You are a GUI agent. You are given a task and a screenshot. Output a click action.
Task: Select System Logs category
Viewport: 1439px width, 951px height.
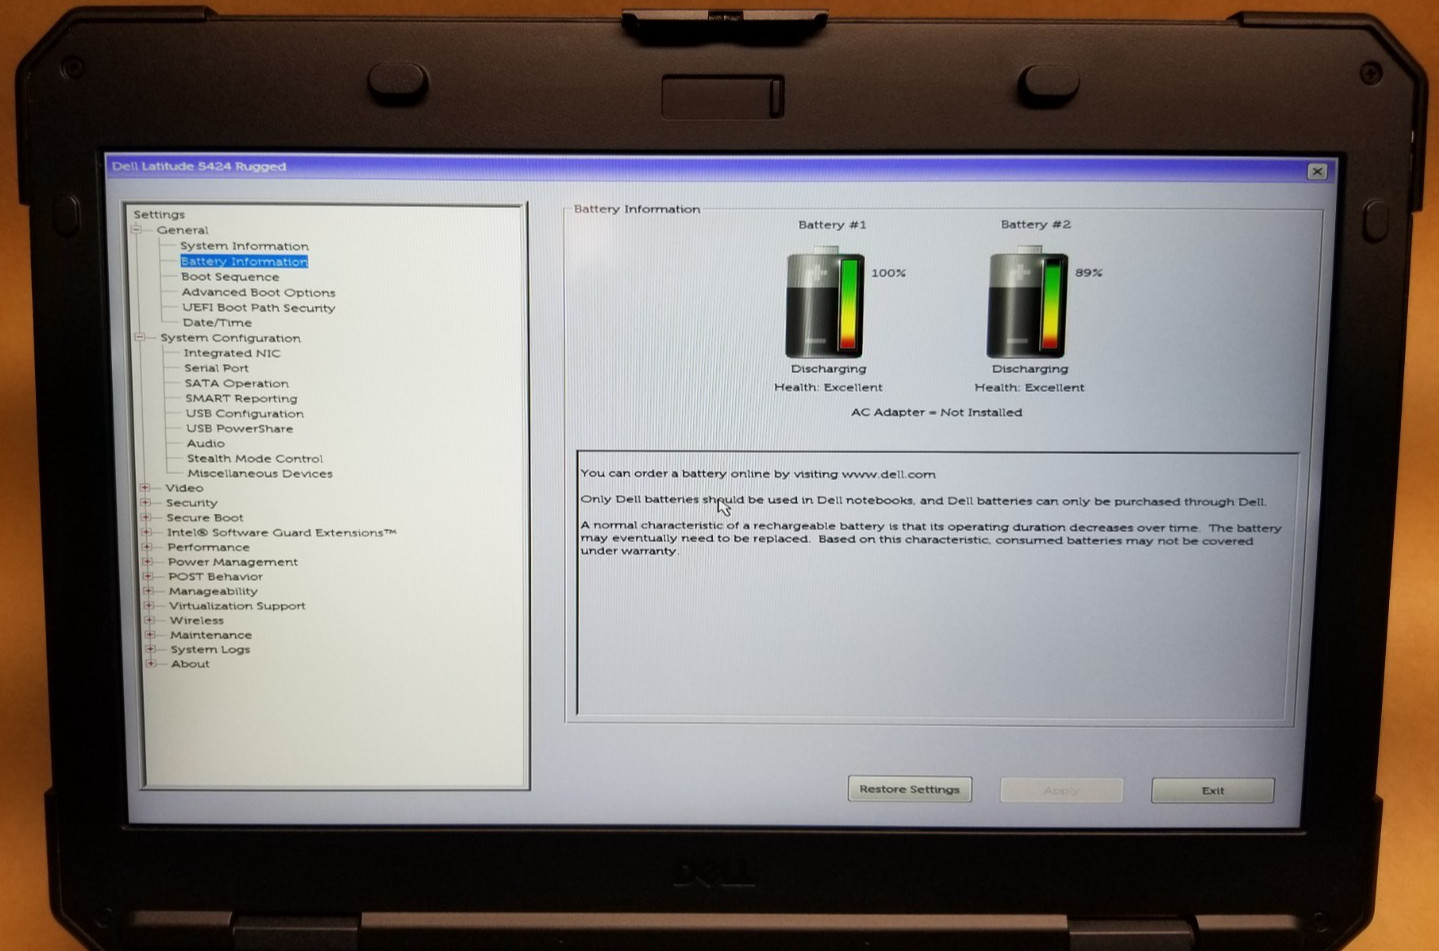point(210,650)
